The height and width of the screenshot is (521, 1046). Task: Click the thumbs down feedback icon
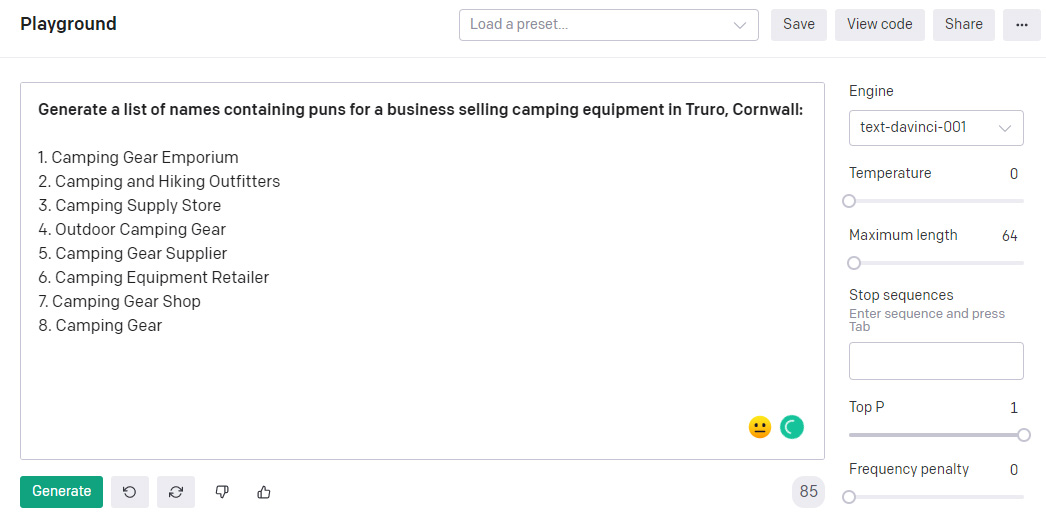point(222,492)
